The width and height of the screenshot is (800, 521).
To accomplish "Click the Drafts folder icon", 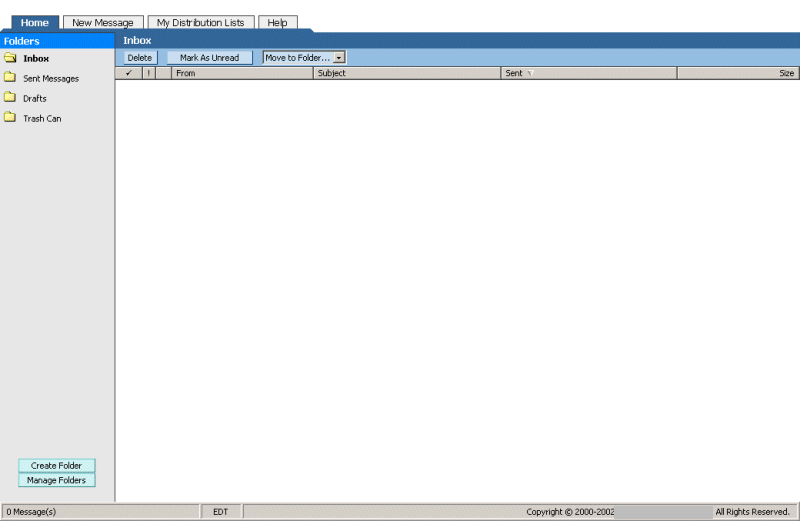I will pyautogui.click(x=10, y=98).
